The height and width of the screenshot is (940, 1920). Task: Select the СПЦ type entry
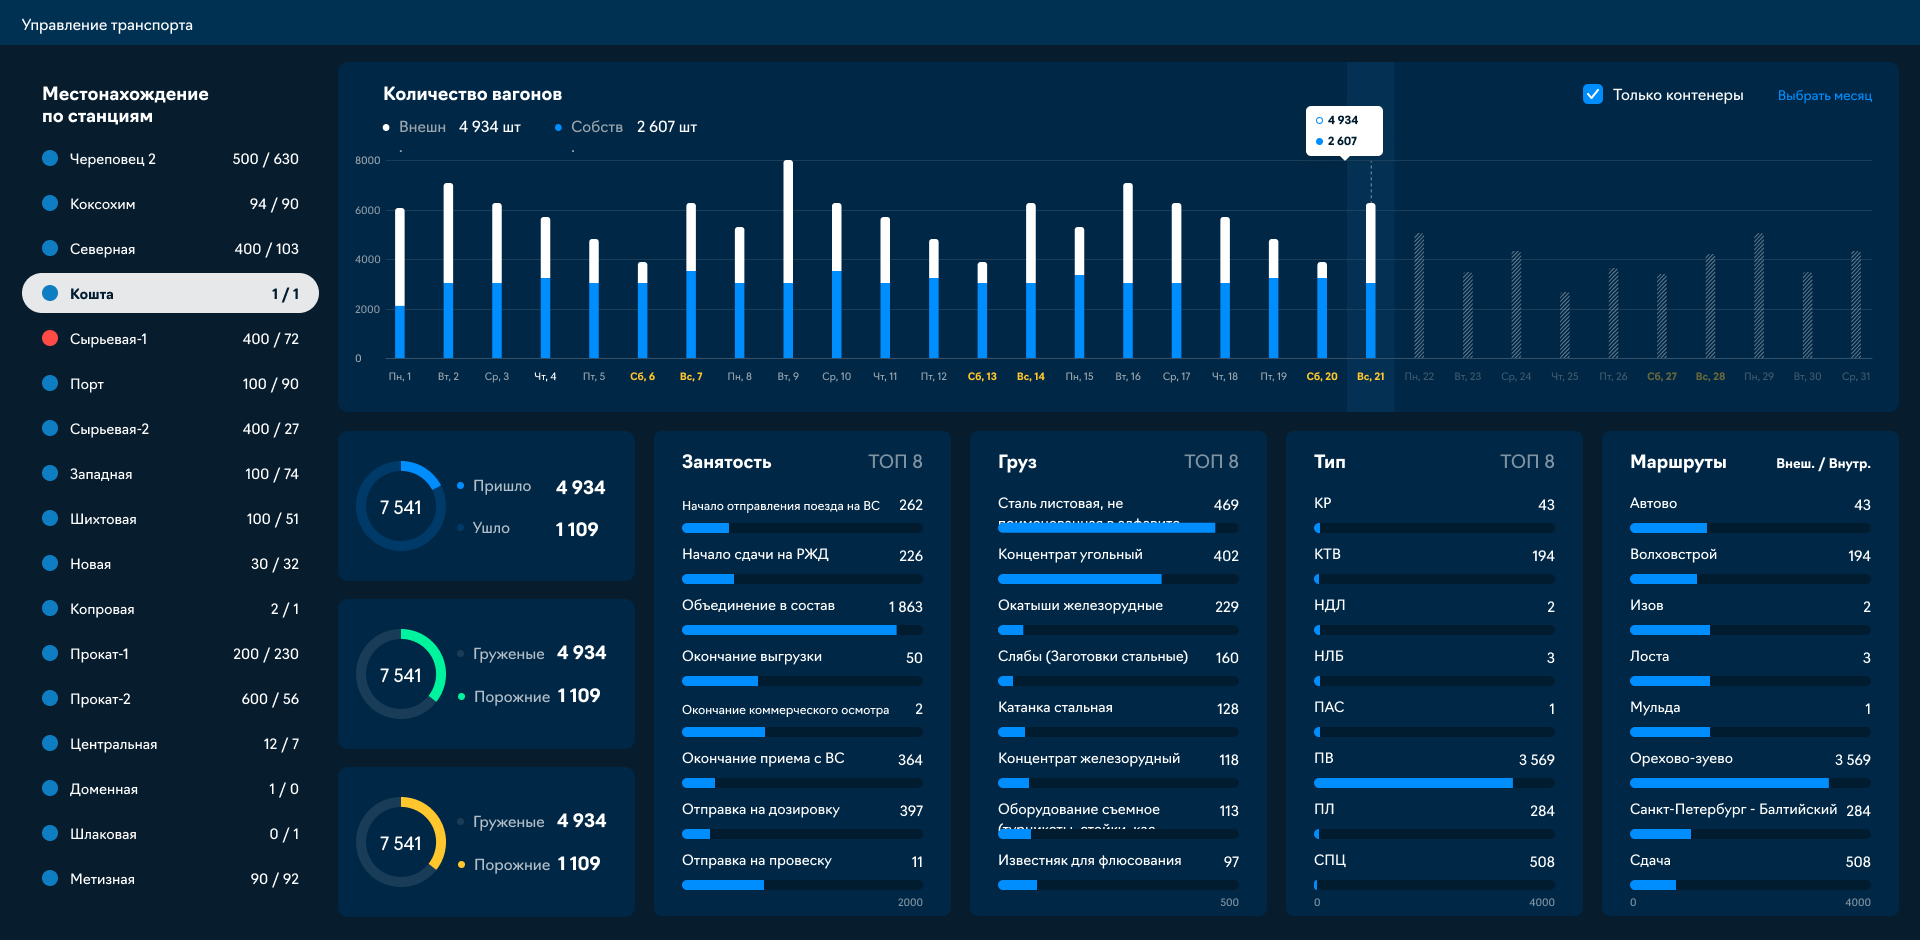(1434, 871)
